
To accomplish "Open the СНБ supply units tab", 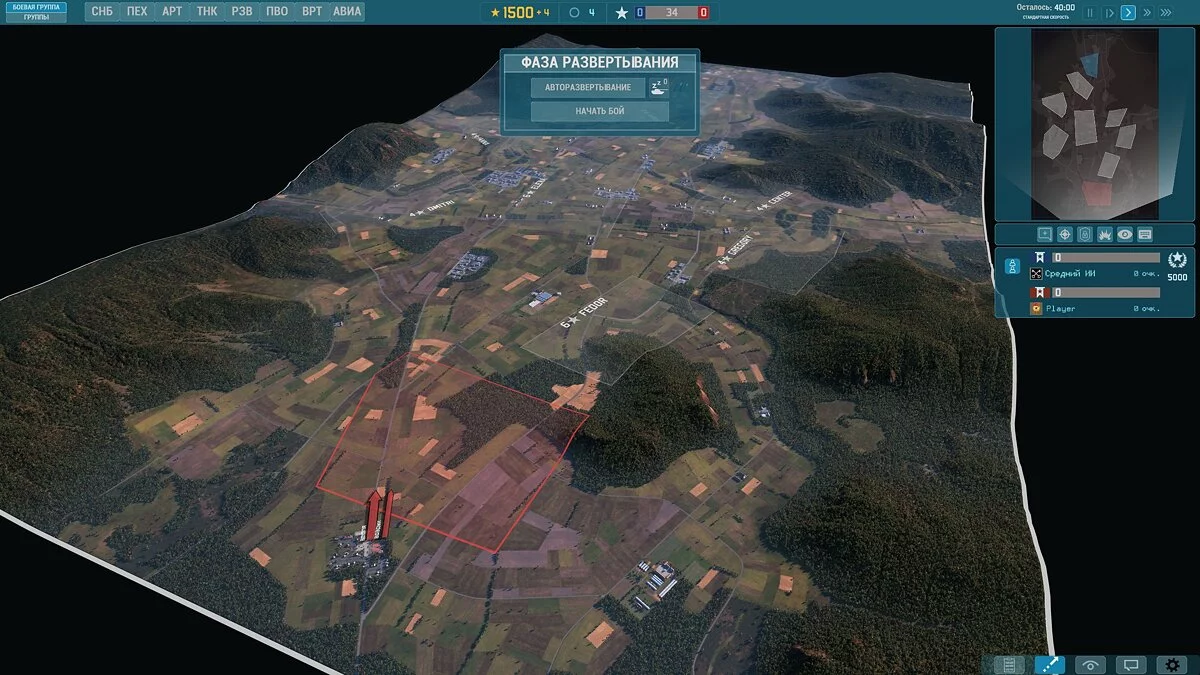I will (x=102, y=12).
